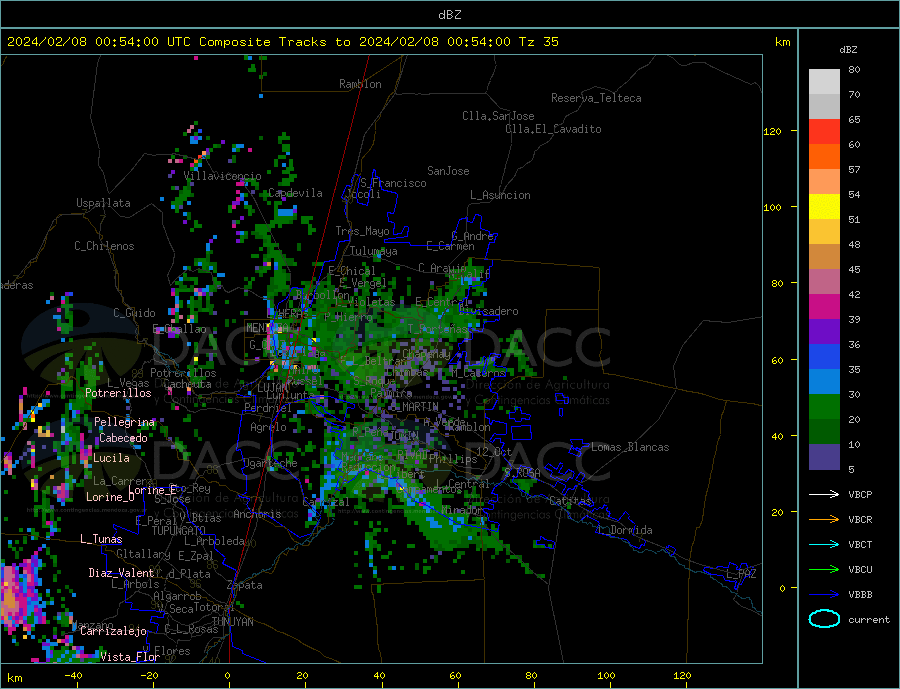
Task: Click the '100' tick on the horizontal km axis
Action: [606, 676]
